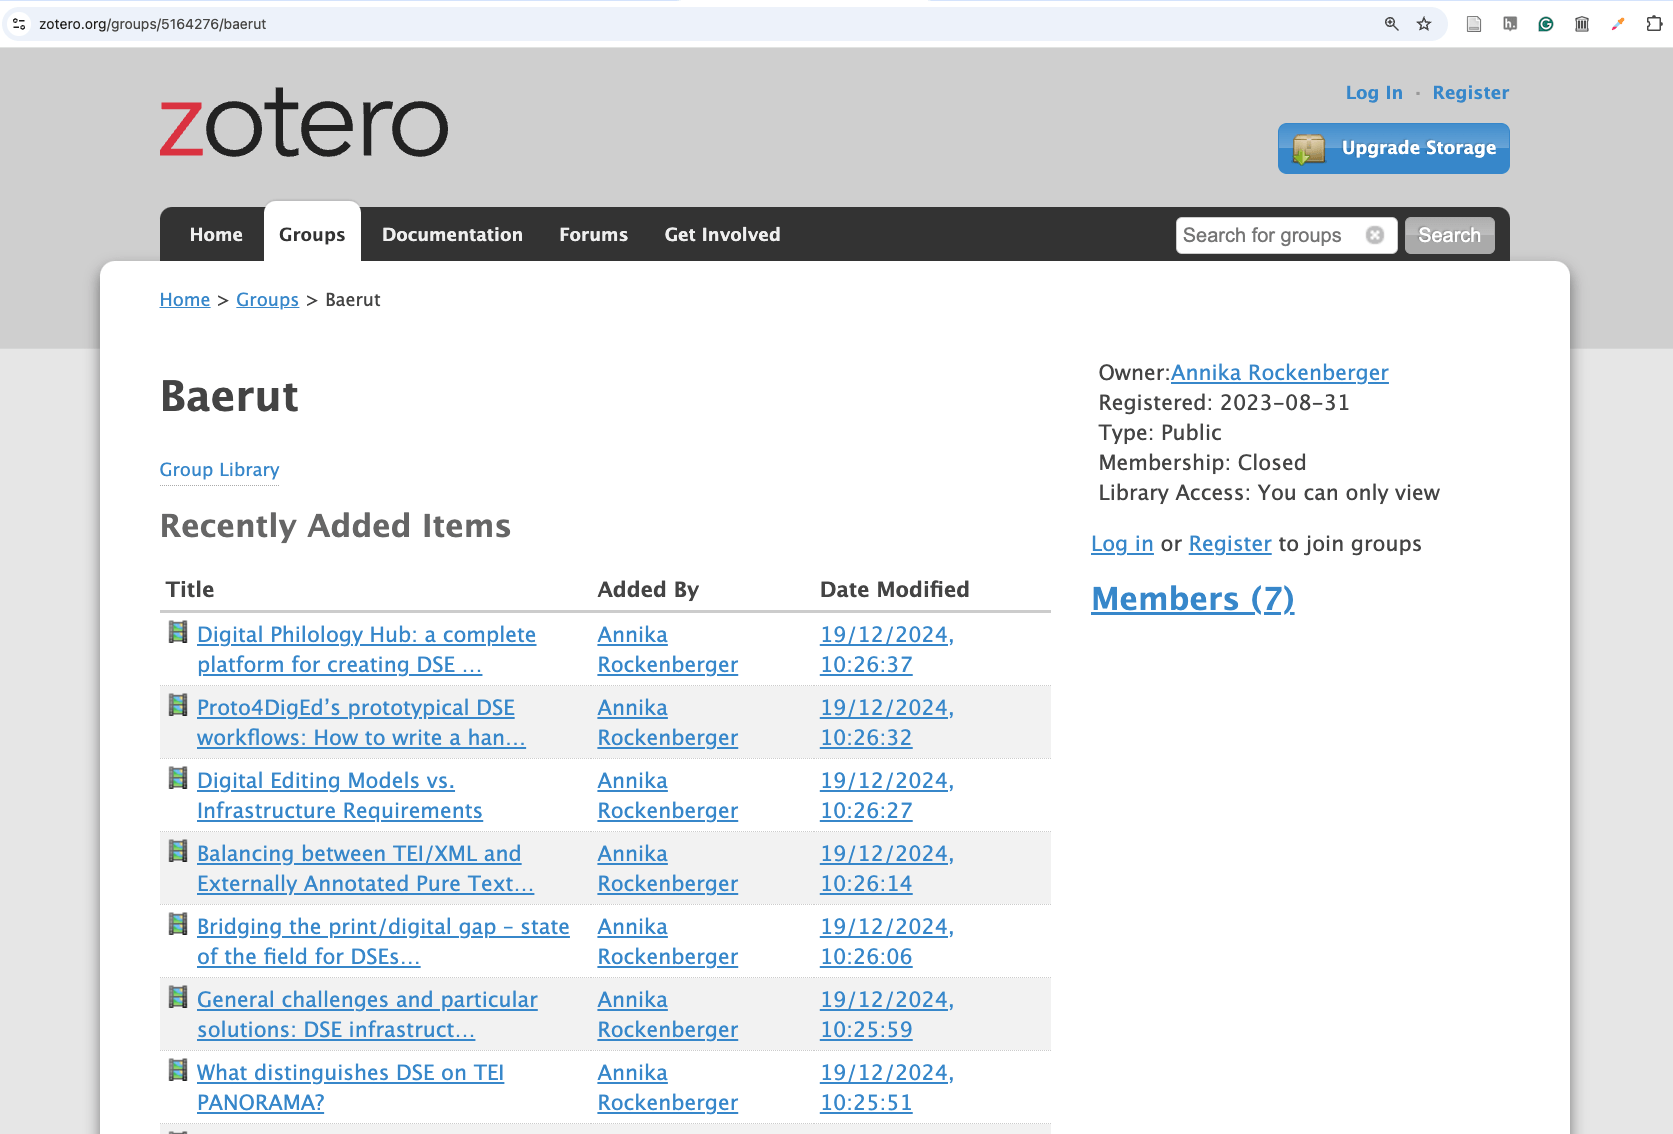Image resolution: width=1673 pixels, height=1134 pixels.
Task: Open the Get Involved tab
Action: click(x=722, y=234)
